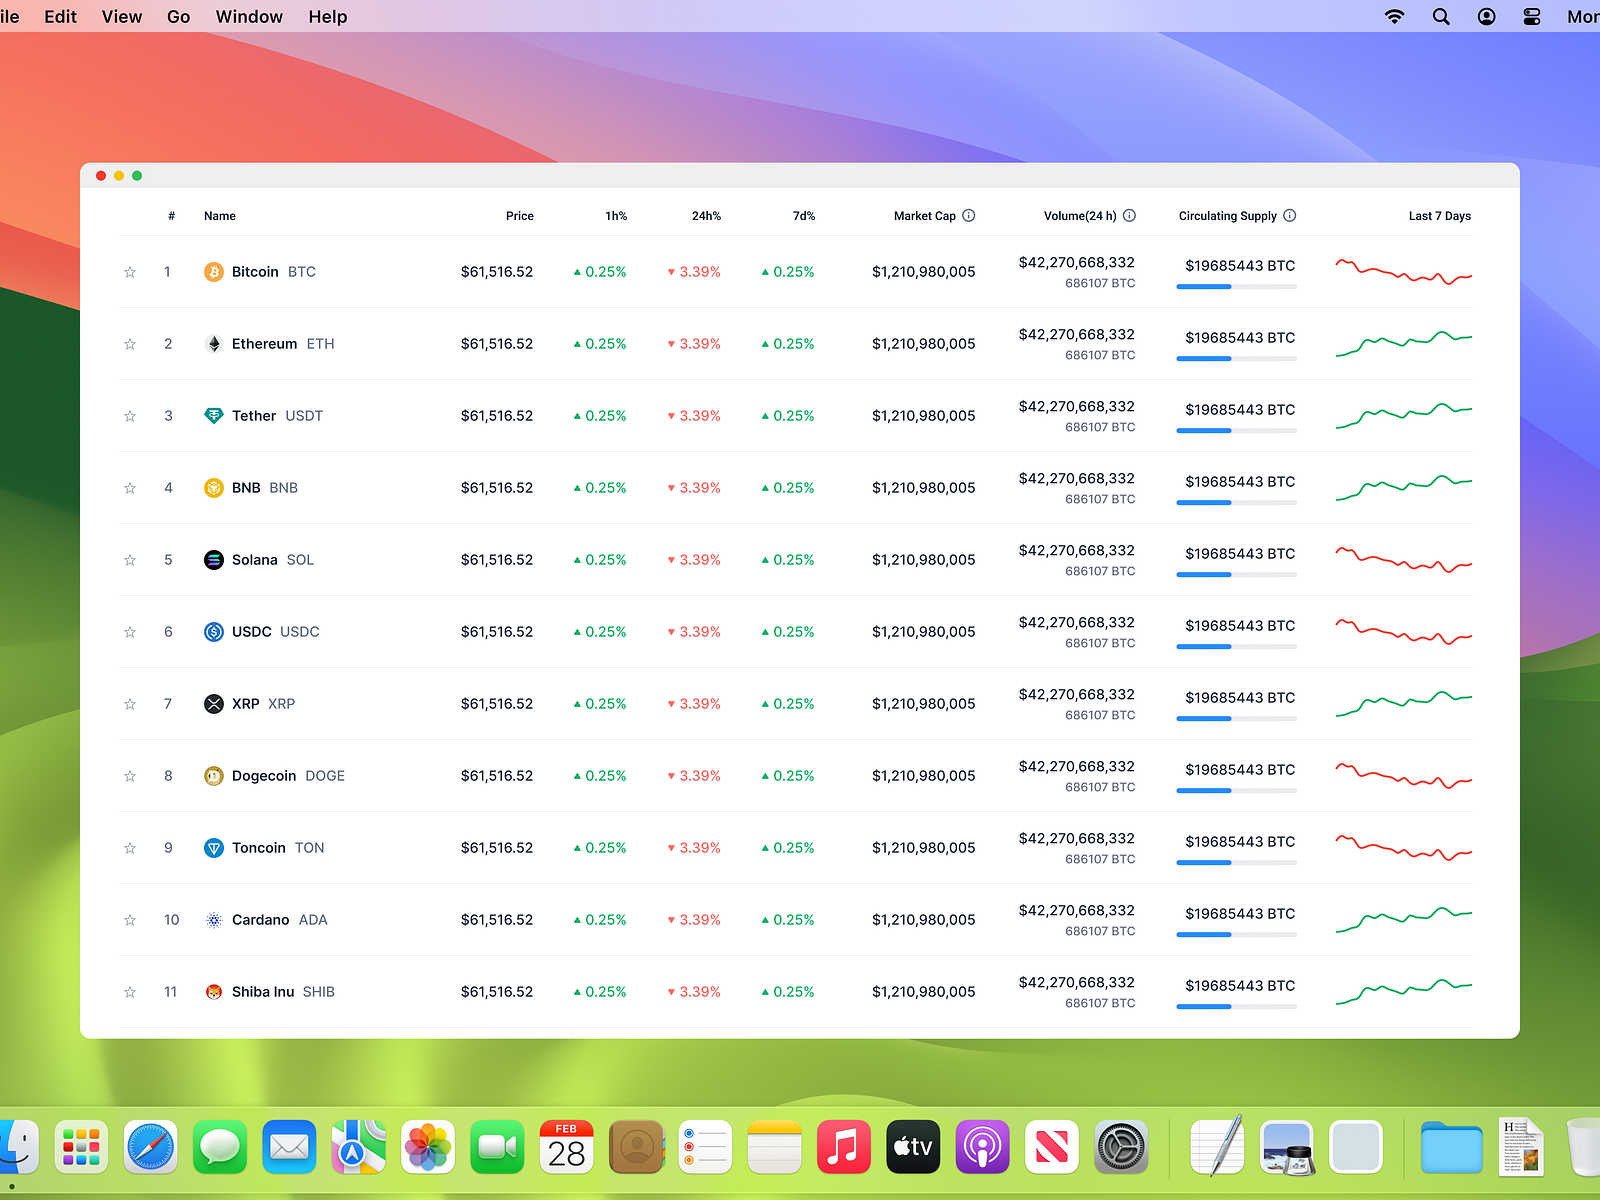Screen dimensions: 1600x1200
Task: Sort table by Price column header
Action: click(x=520, y=216)
